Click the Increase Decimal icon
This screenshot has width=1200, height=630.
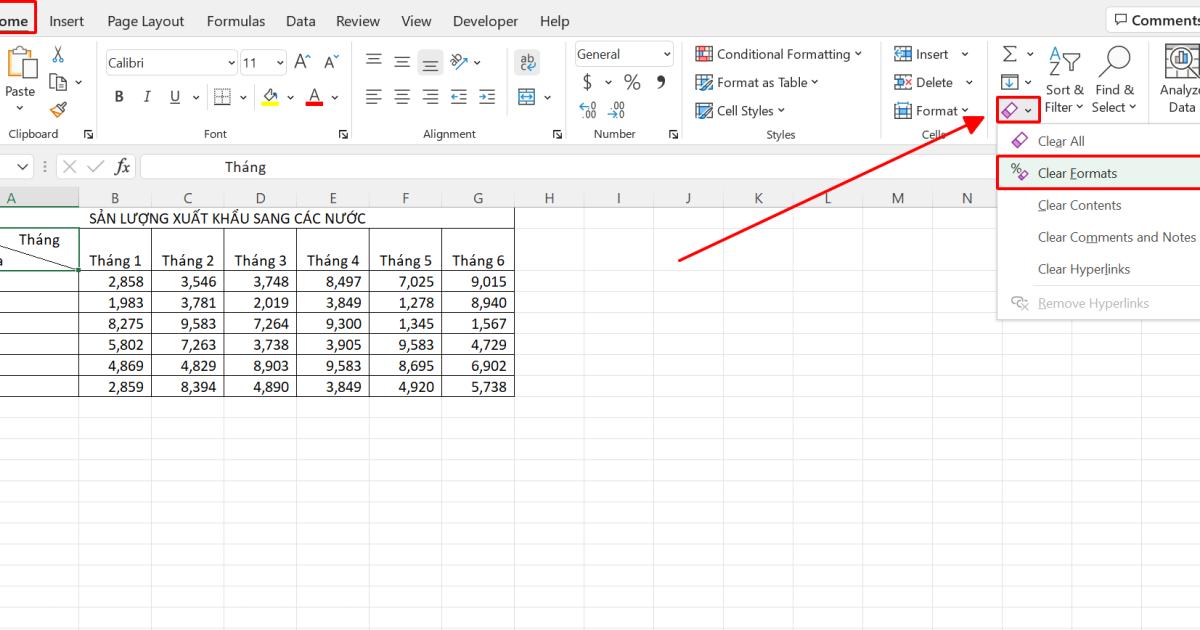point(588,110)
